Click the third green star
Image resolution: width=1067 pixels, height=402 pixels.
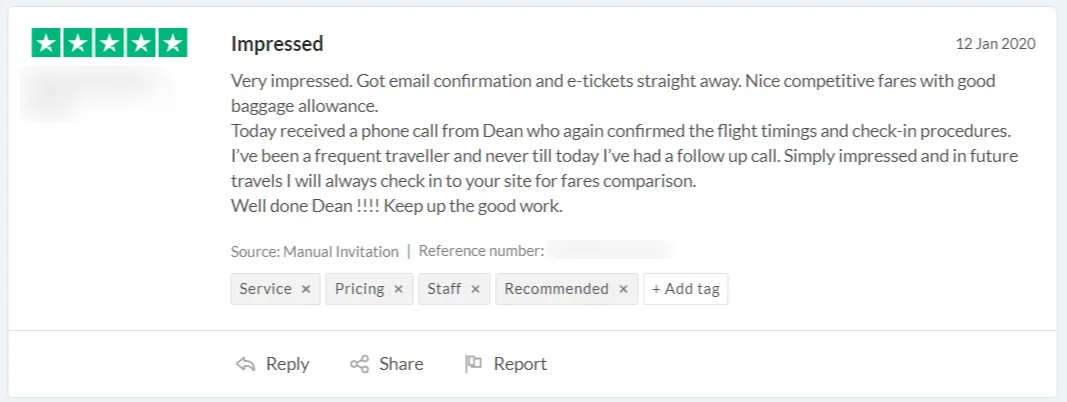pos(109,43)
